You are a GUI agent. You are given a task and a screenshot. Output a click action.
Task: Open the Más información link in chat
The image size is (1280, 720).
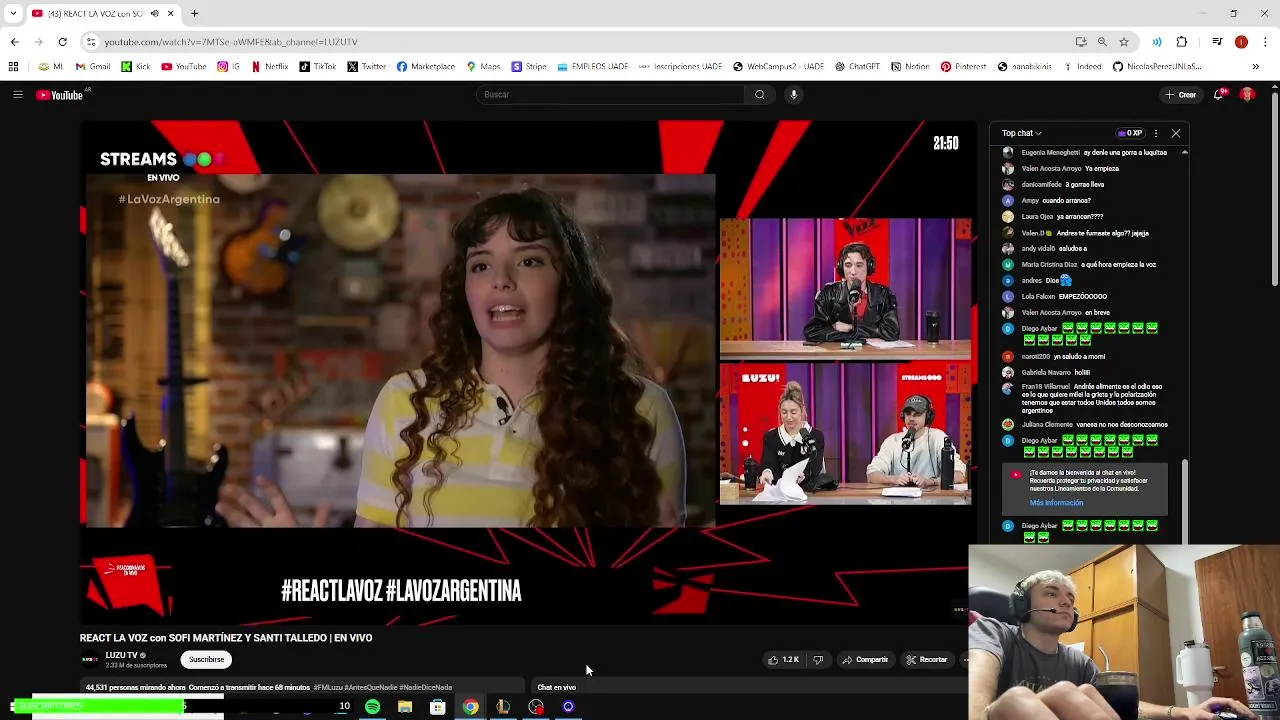1056,503
